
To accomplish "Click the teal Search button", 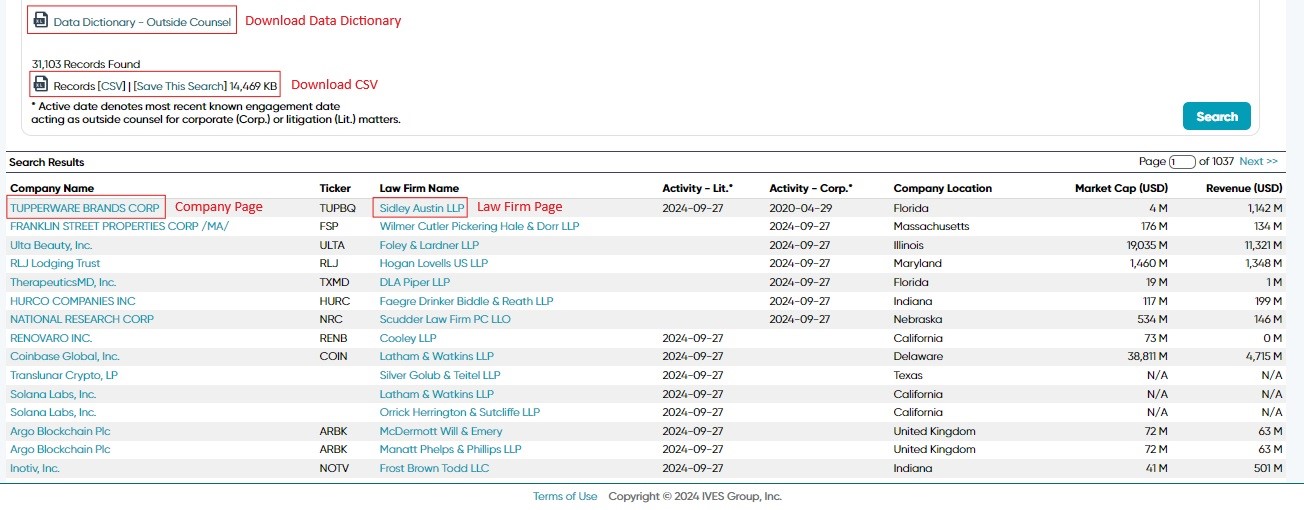I will click(1217, 116).
